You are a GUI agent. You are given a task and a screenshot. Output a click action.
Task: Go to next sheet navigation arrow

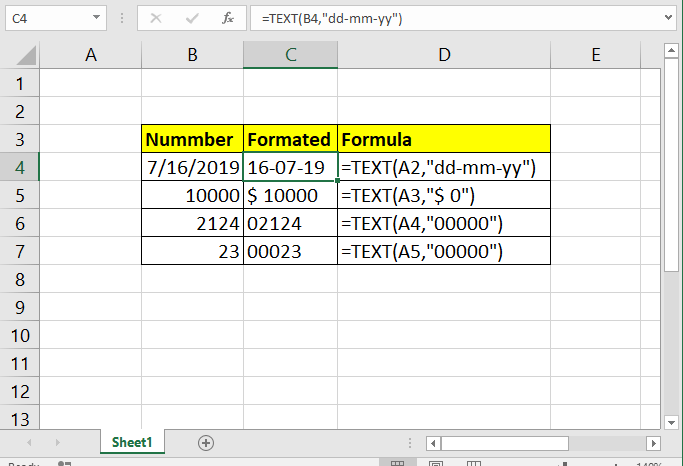(57, 443)
